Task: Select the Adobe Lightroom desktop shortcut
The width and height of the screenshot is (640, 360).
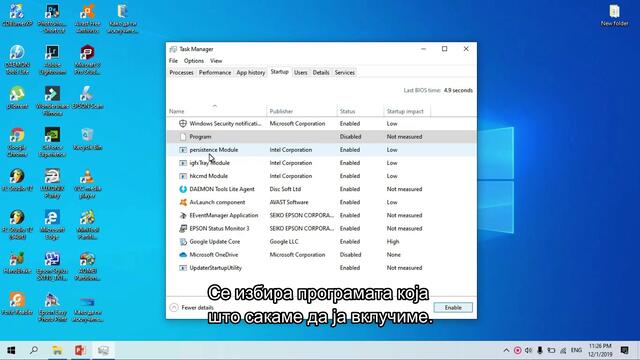Action: (52, 59)
